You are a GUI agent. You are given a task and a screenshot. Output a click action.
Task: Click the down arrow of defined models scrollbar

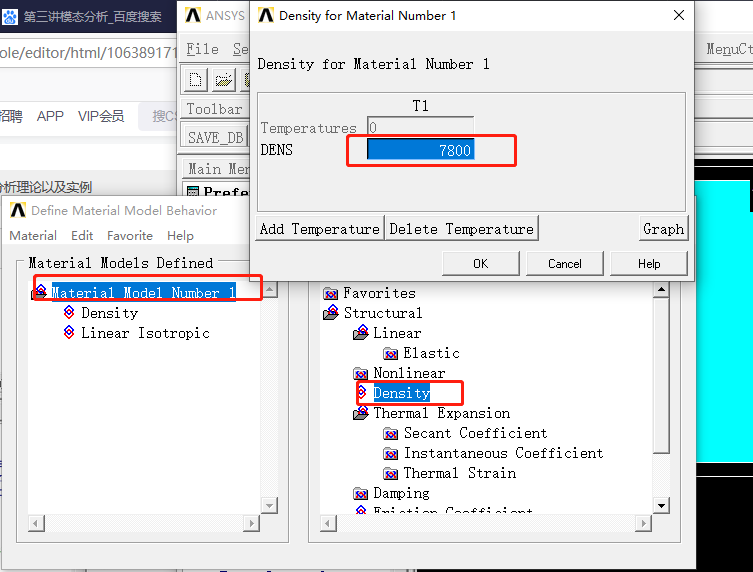point(269,505)
